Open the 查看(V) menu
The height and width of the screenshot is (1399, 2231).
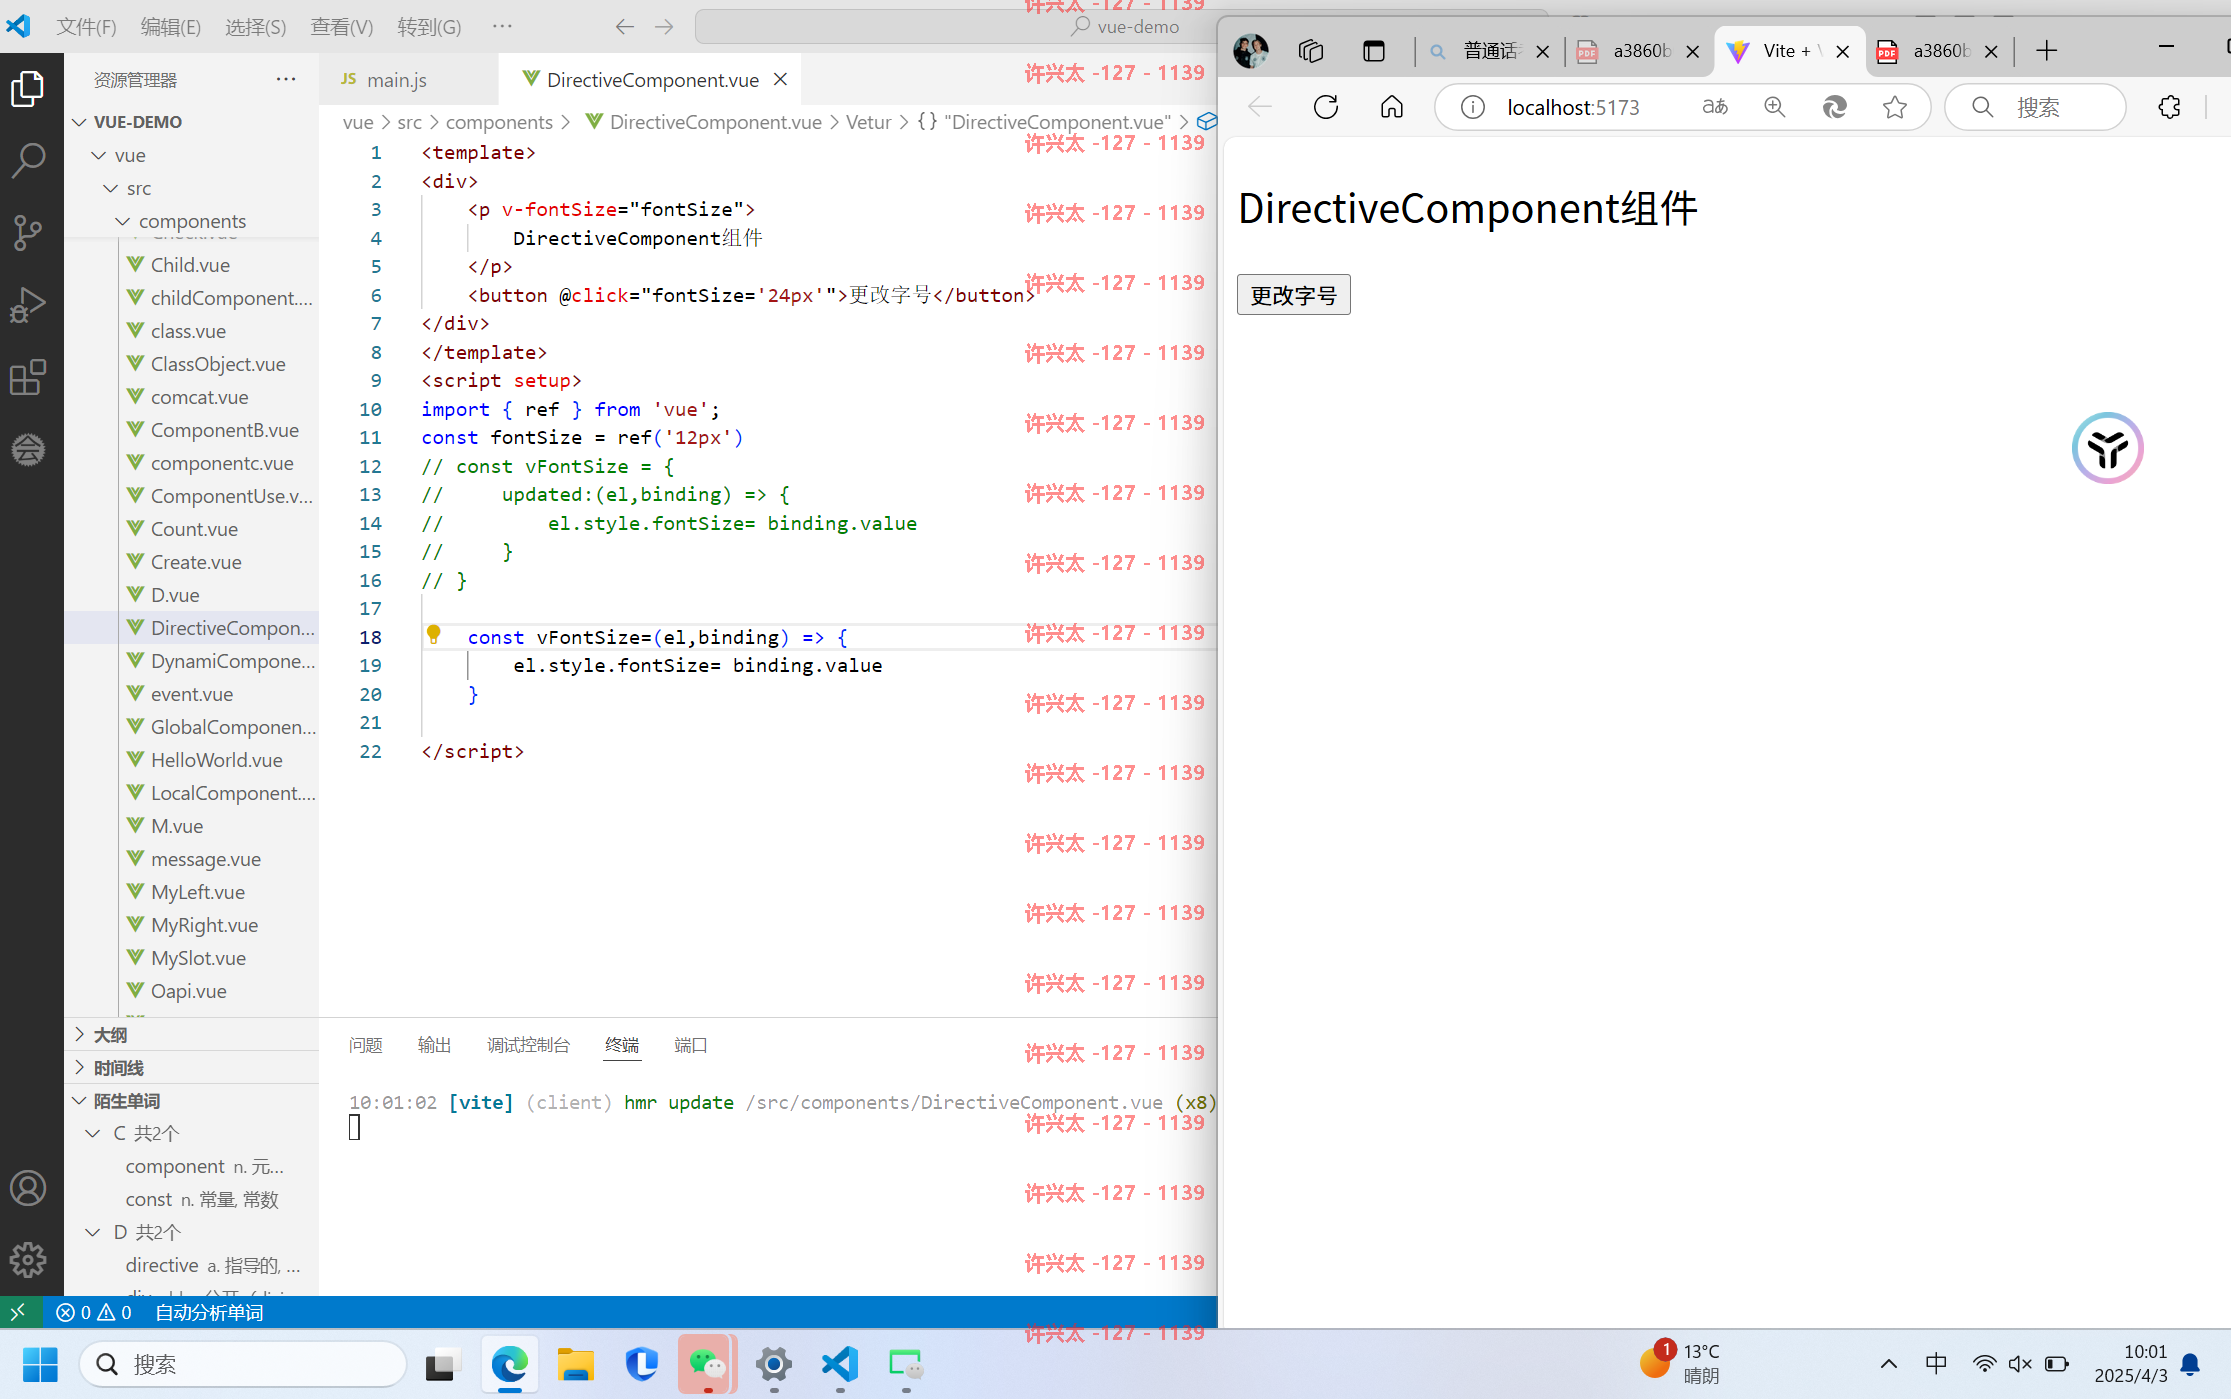342,27
